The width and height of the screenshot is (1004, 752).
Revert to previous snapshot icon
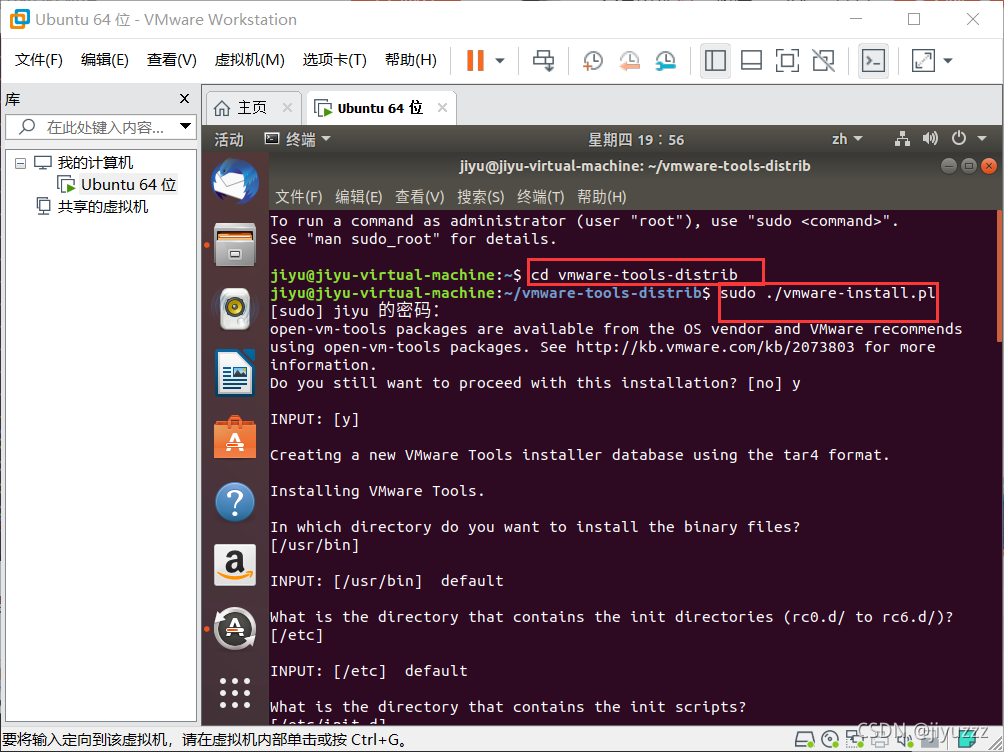629,61
